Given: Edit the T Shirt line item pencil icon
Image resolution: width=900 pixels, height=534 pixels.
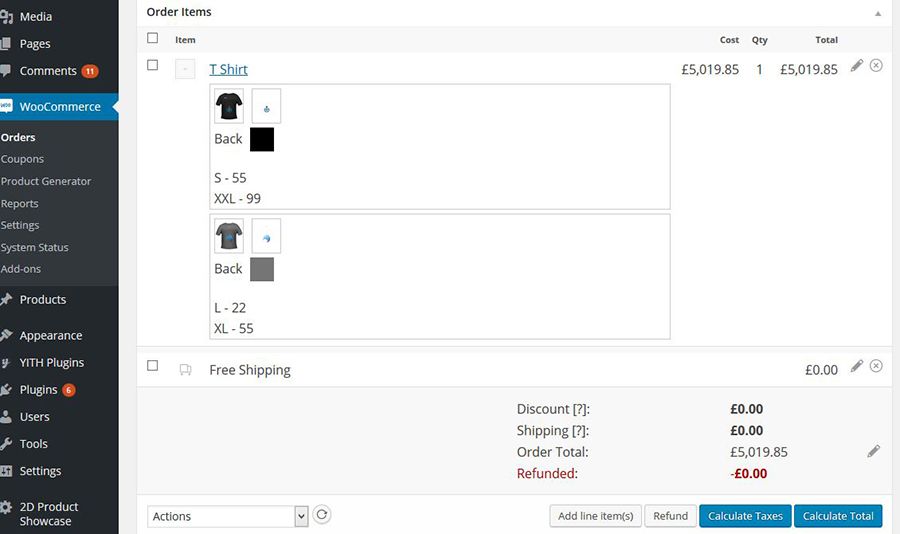Looking at the screenshot, I should [856, 65].
